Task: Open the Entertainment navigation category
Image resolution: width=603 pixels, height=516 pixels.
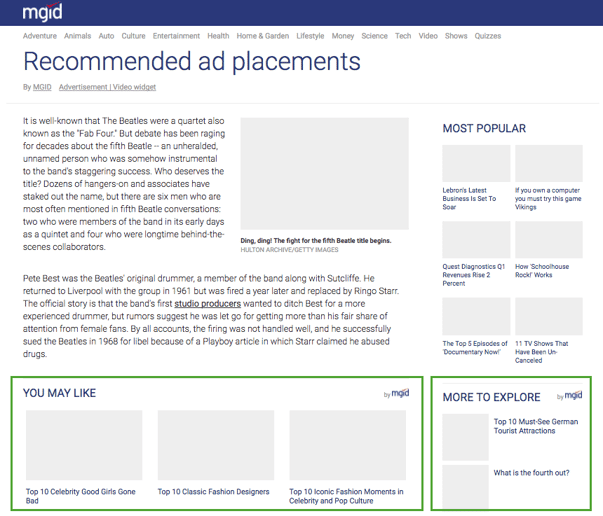Action: coord(176,36)
